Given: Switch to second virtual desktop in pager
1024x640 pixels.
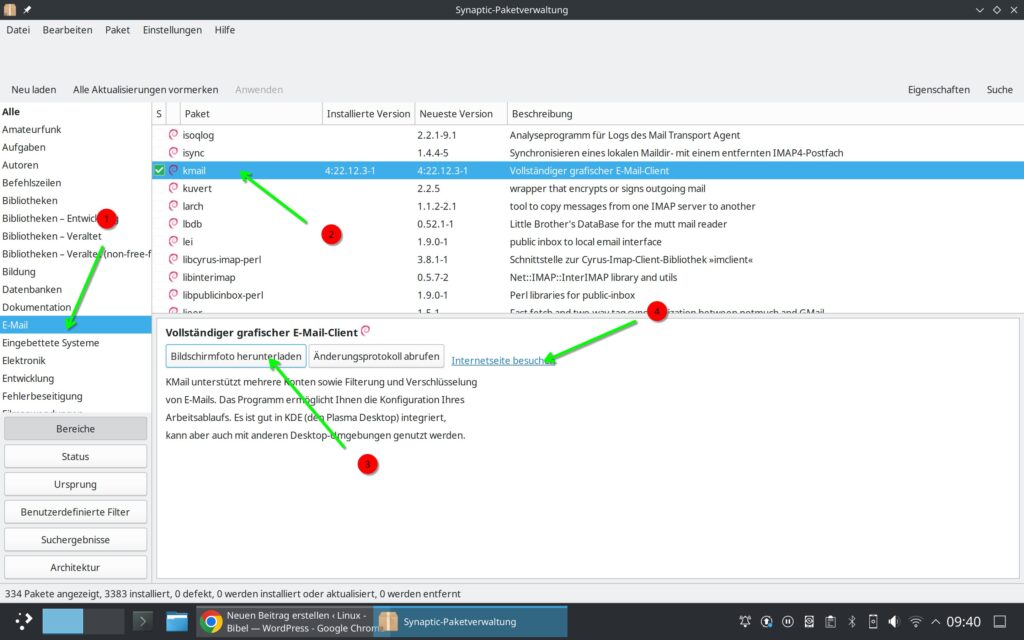Looking at the screenshot, I should (104, 621).
